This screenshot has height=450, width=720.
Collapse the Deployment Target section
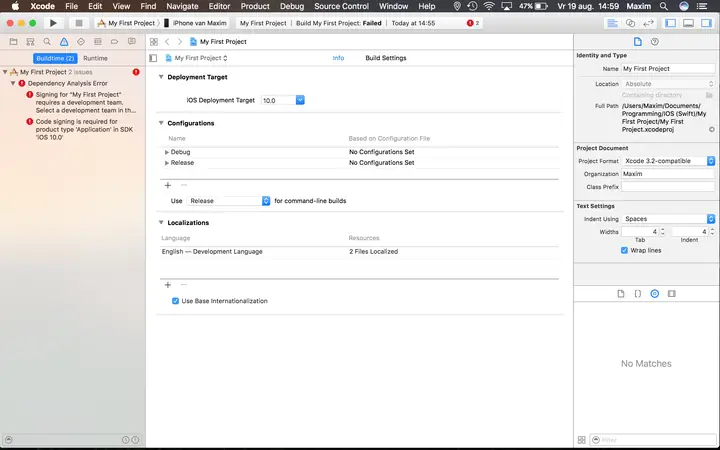[x=161, y=77]
